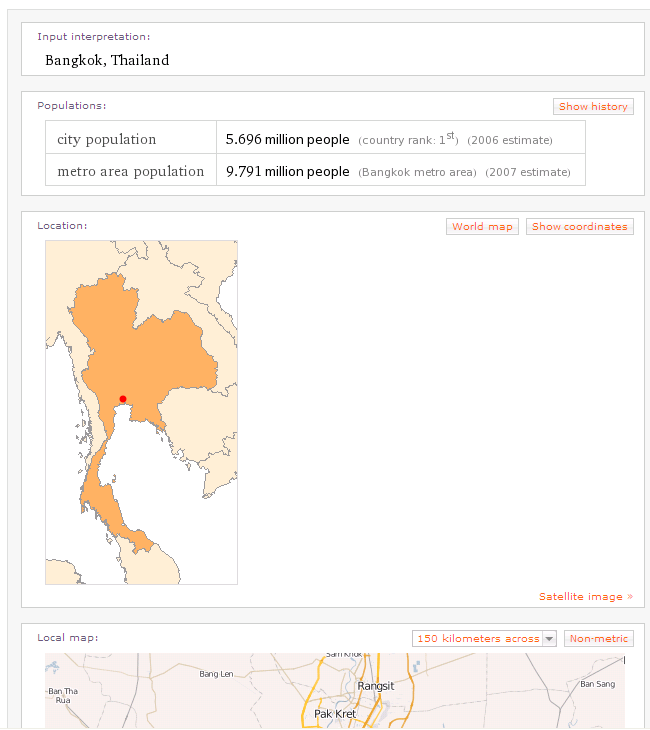Click the red Bangkok dot on the map
This screenshot has width=650, height=730.
[123, 399]
